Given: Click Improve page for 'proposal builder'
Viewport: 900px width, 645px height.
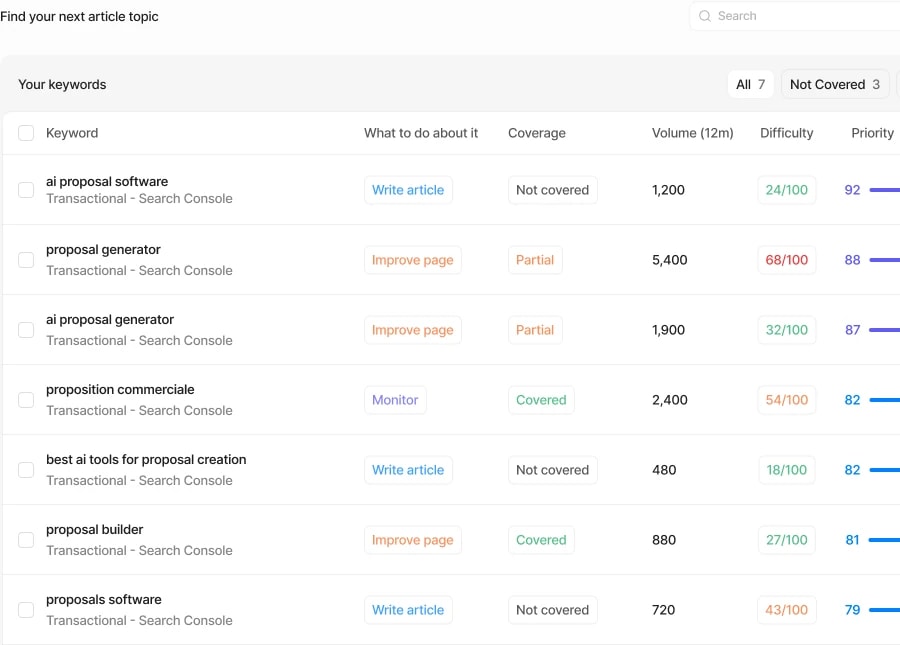Looking at the screenshot, I should click(413, 540).
